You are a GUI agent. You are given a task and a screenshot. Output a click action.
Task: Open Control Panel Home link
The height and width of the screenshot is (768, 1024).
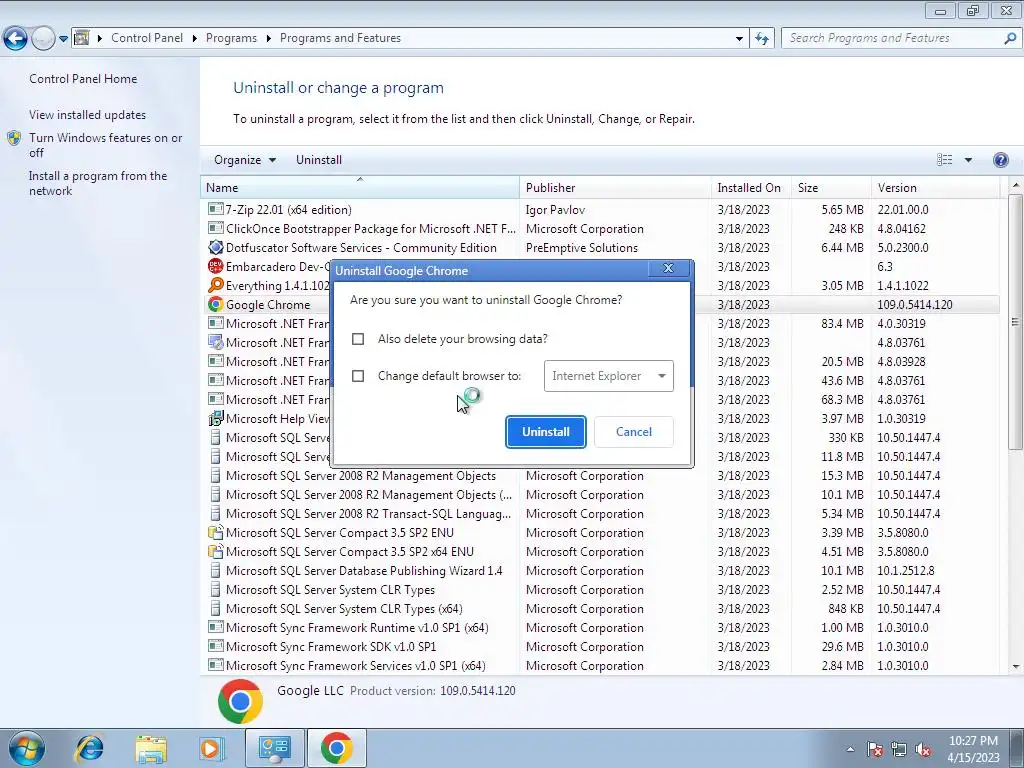pyautogui.click(x=83, y=79)
